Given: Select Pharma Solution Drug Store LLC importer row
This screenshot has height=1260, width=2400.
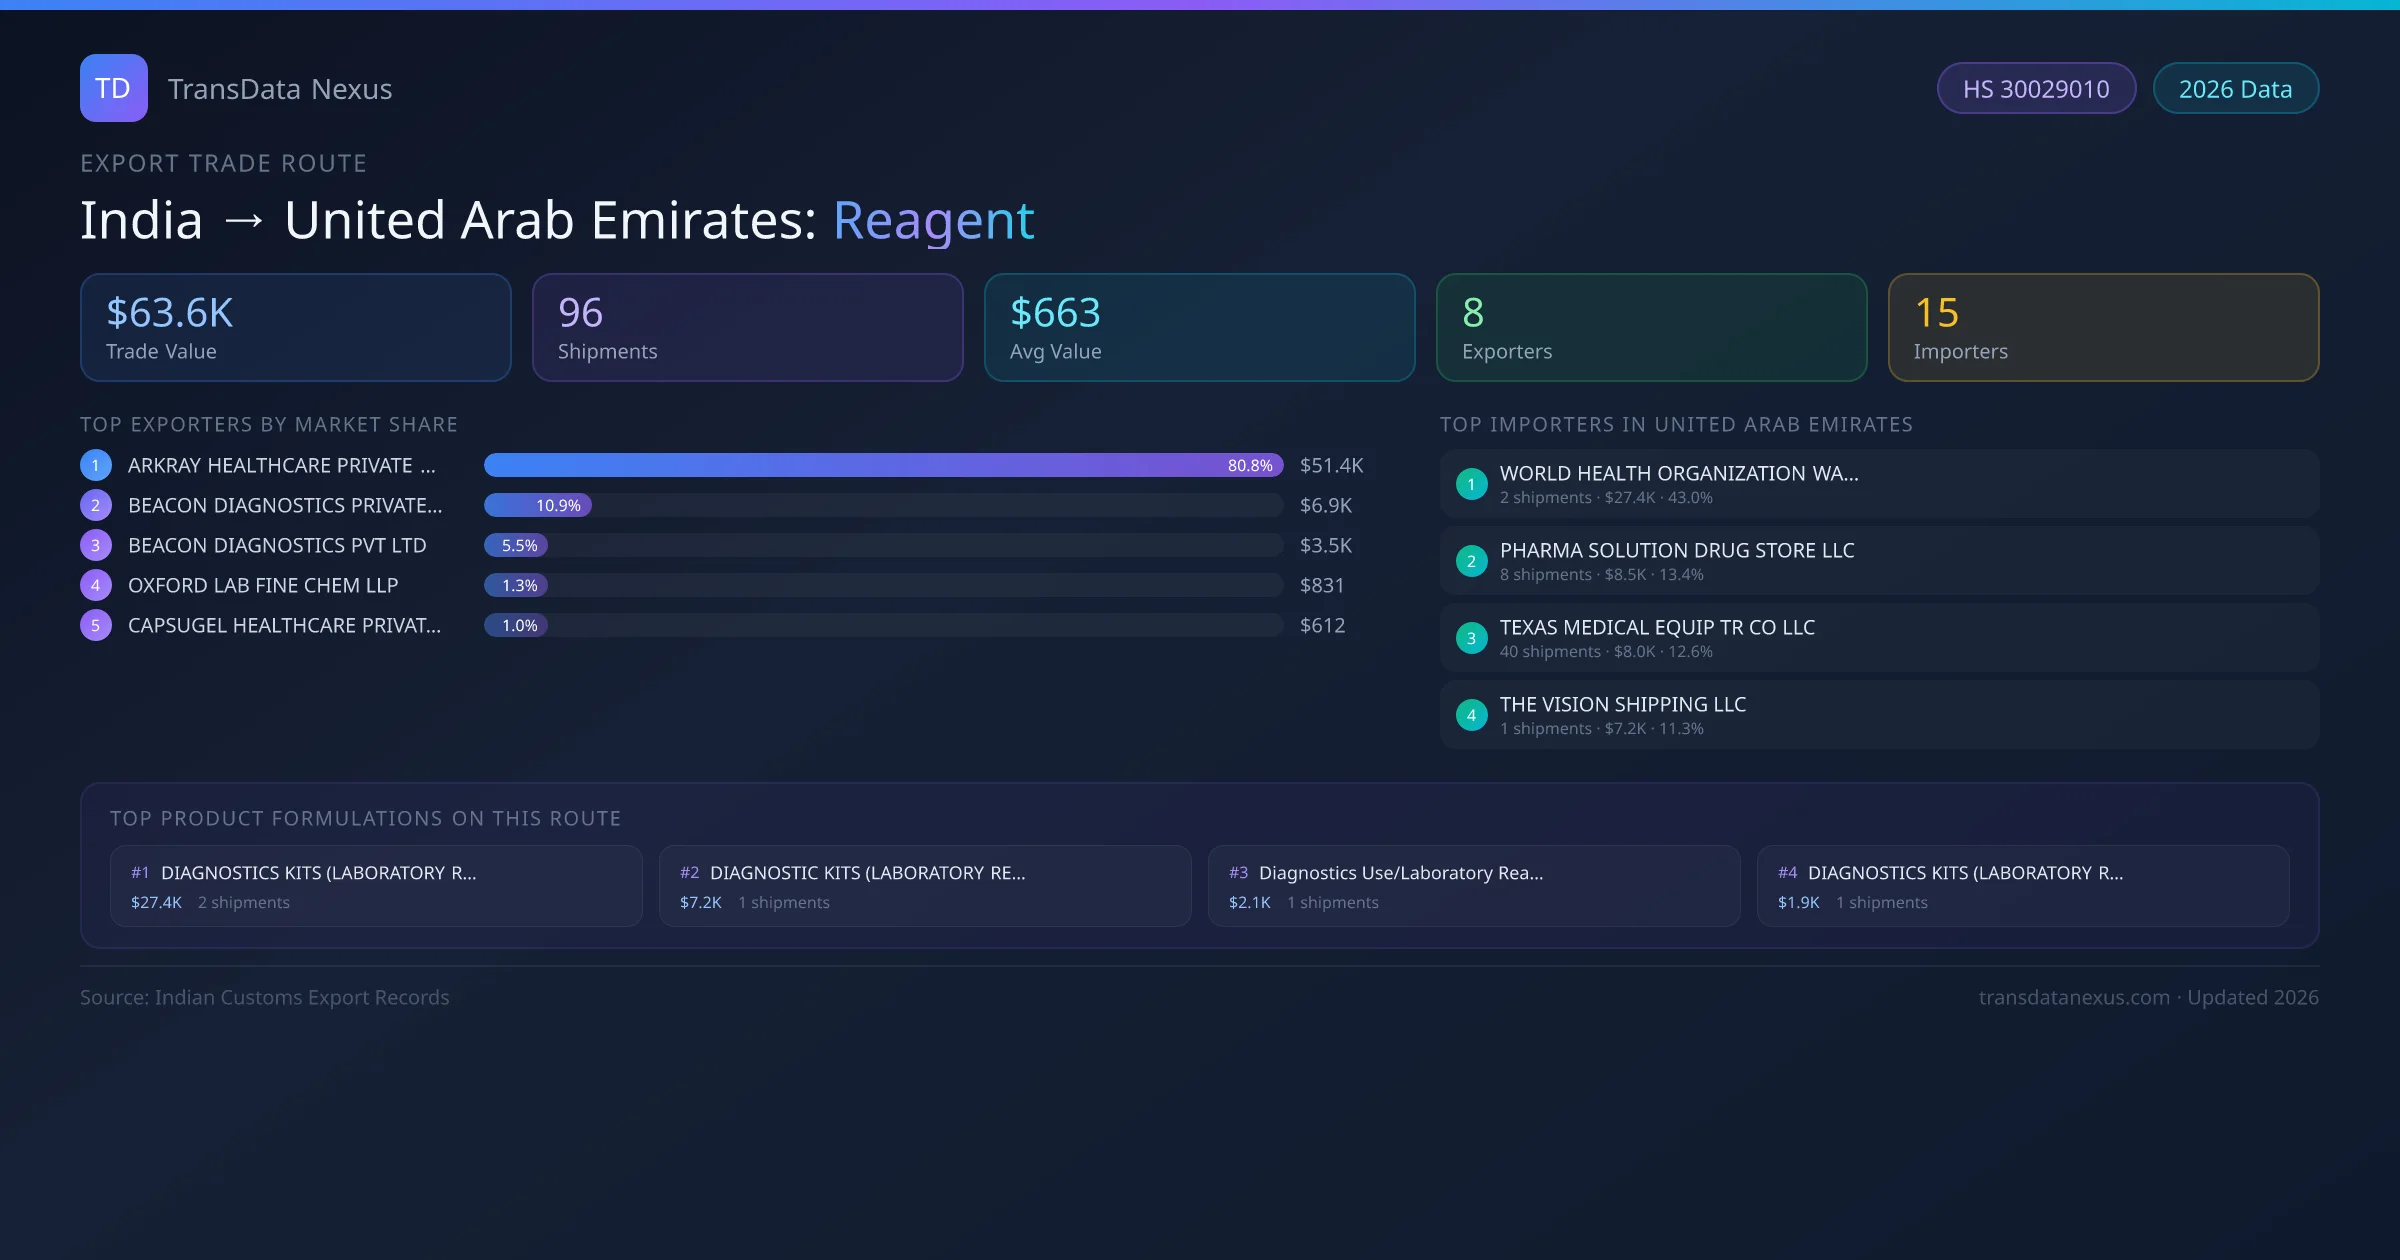Looking at the screenshot, I should point(1878,561).
